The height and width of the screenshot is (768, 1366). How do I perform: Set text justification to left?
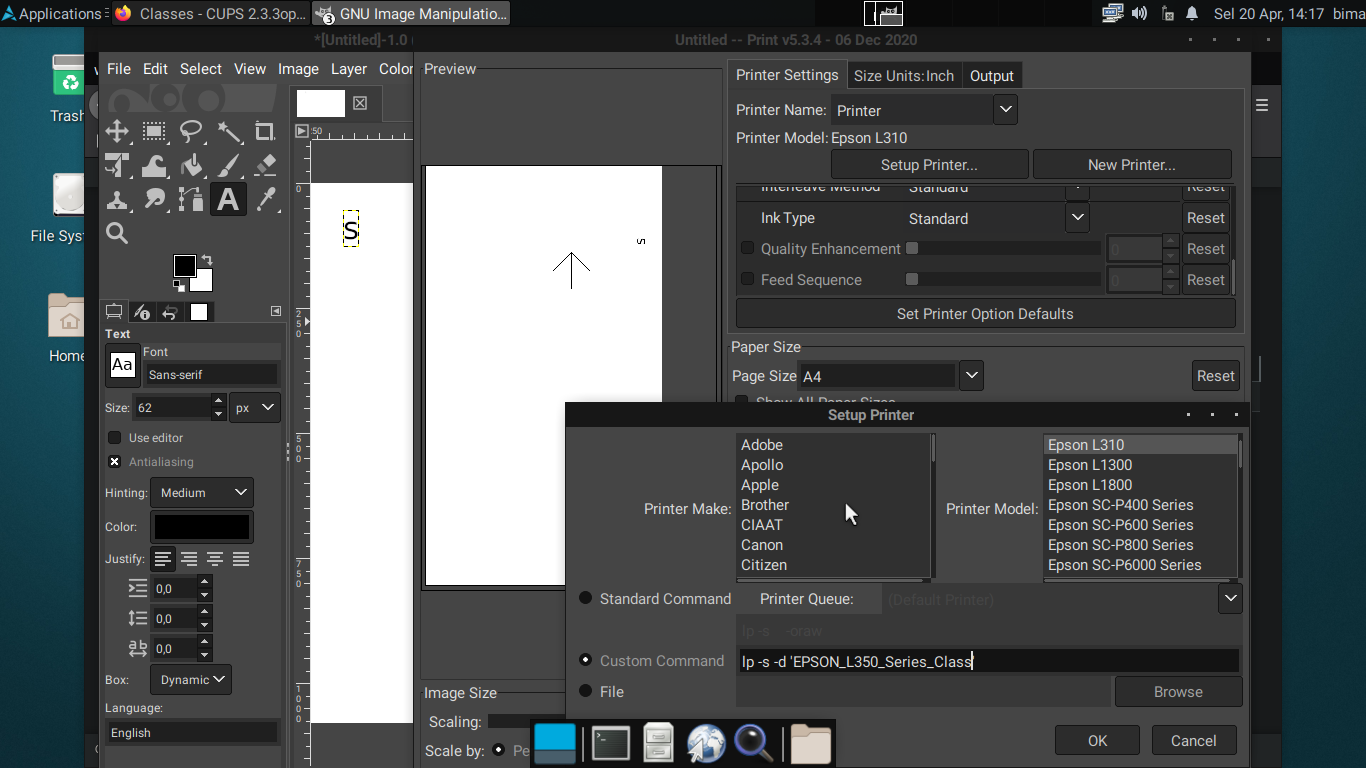[x=163, y=559]
